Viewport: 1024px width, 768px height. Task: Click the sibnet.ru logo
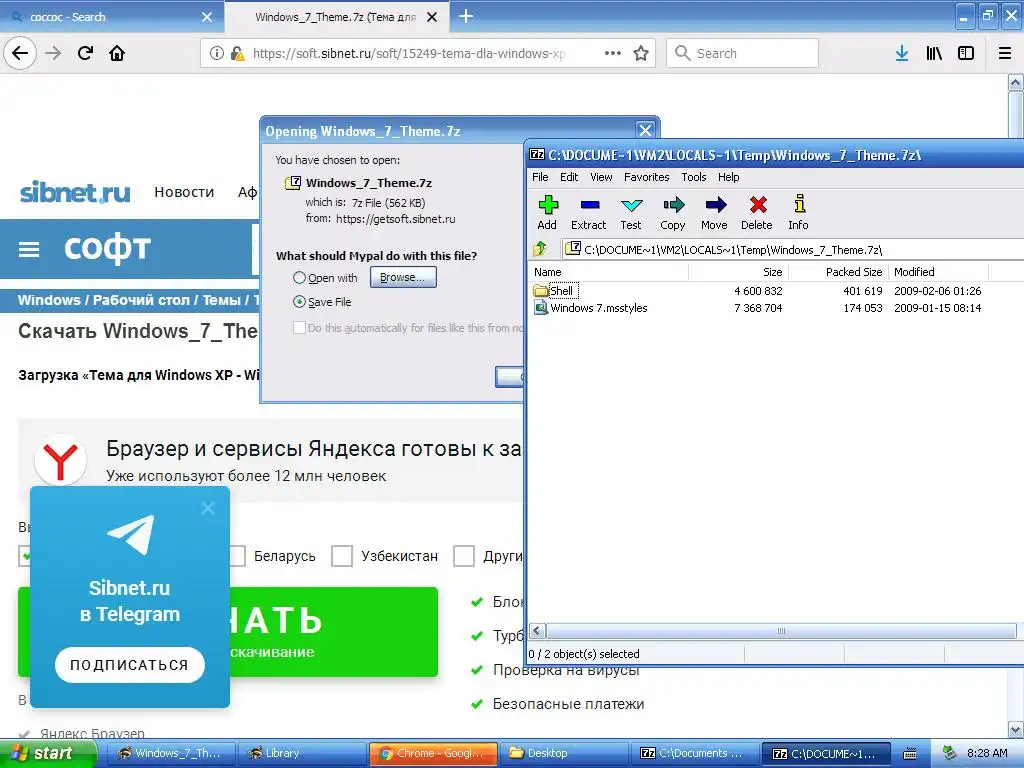(x=74, y=193)
